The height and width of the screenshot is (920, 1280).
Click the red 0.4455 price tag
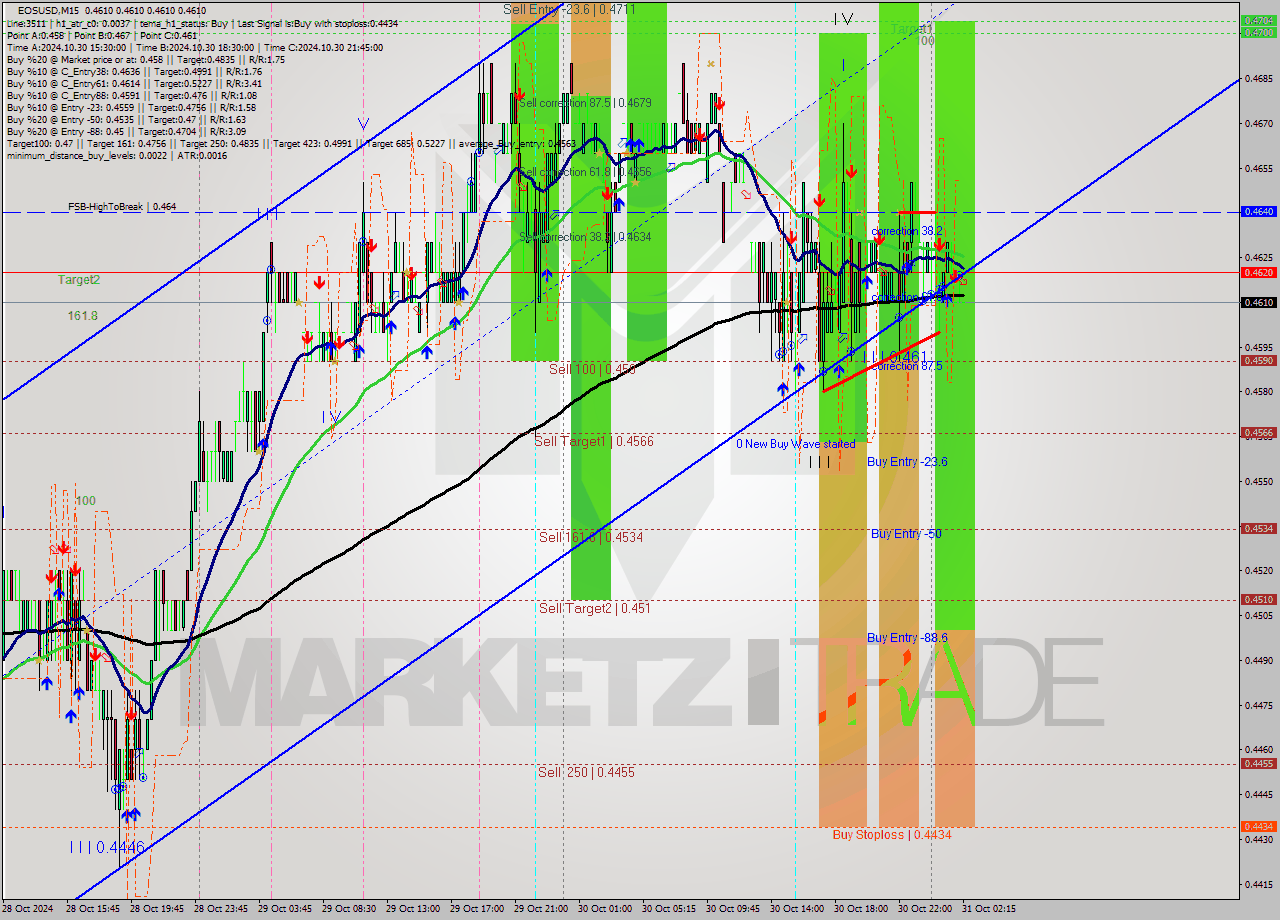click(1258, 764)
